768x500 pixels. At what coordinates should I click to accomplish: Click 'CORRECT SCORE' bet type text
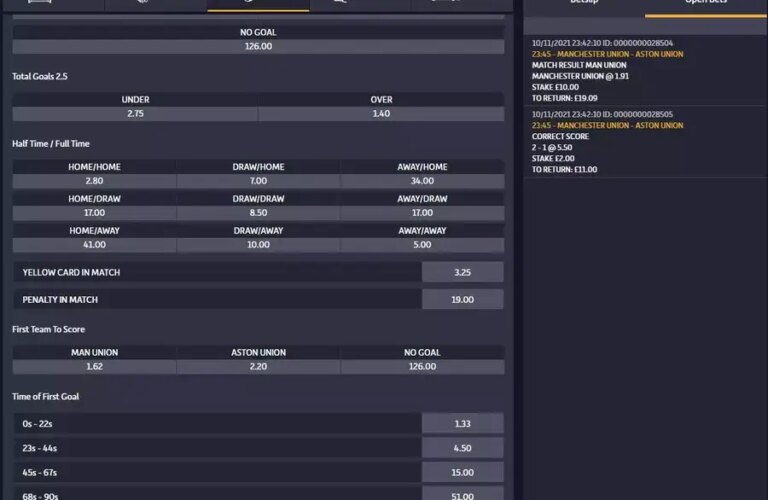click(560, 136)
